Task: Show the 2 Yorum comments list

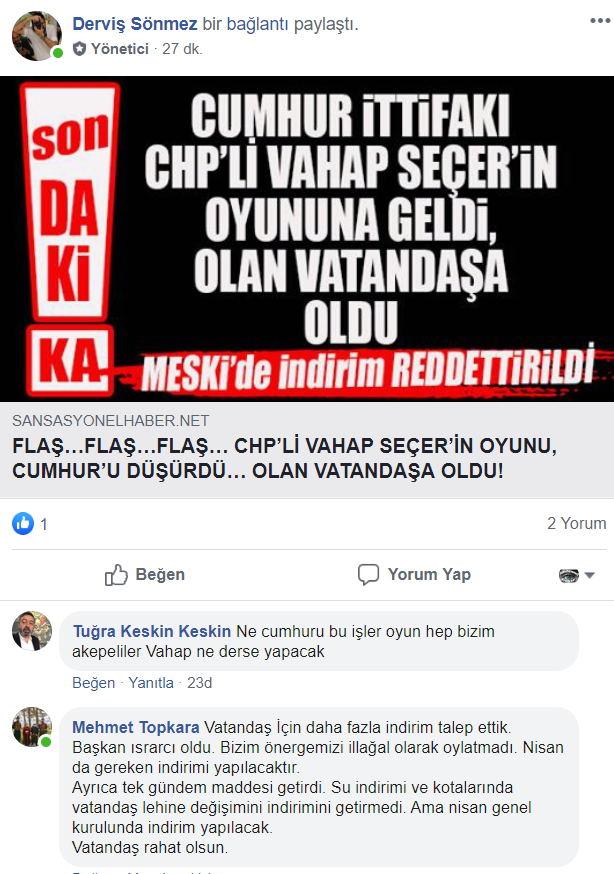Action: click(577, 523)
